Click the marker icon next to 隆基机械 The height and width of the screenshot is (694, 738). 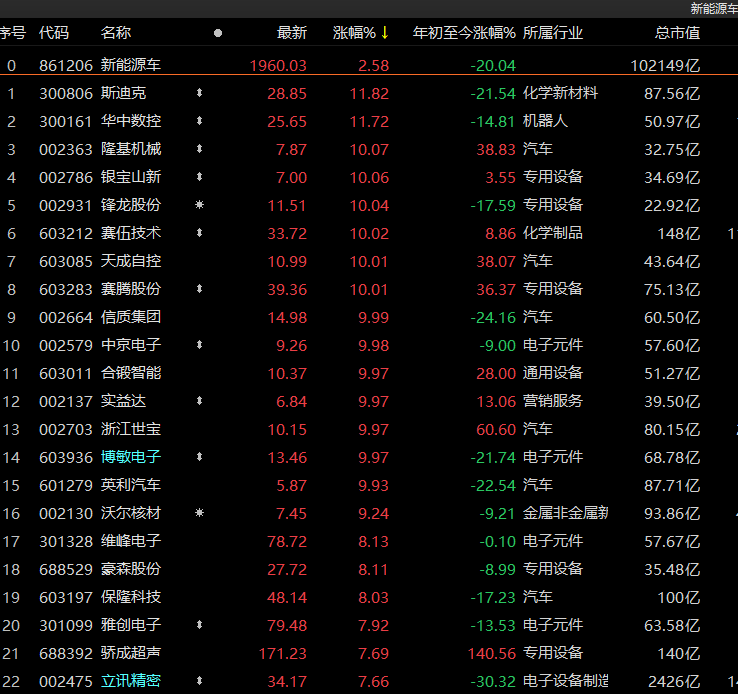tap(200, 149)
